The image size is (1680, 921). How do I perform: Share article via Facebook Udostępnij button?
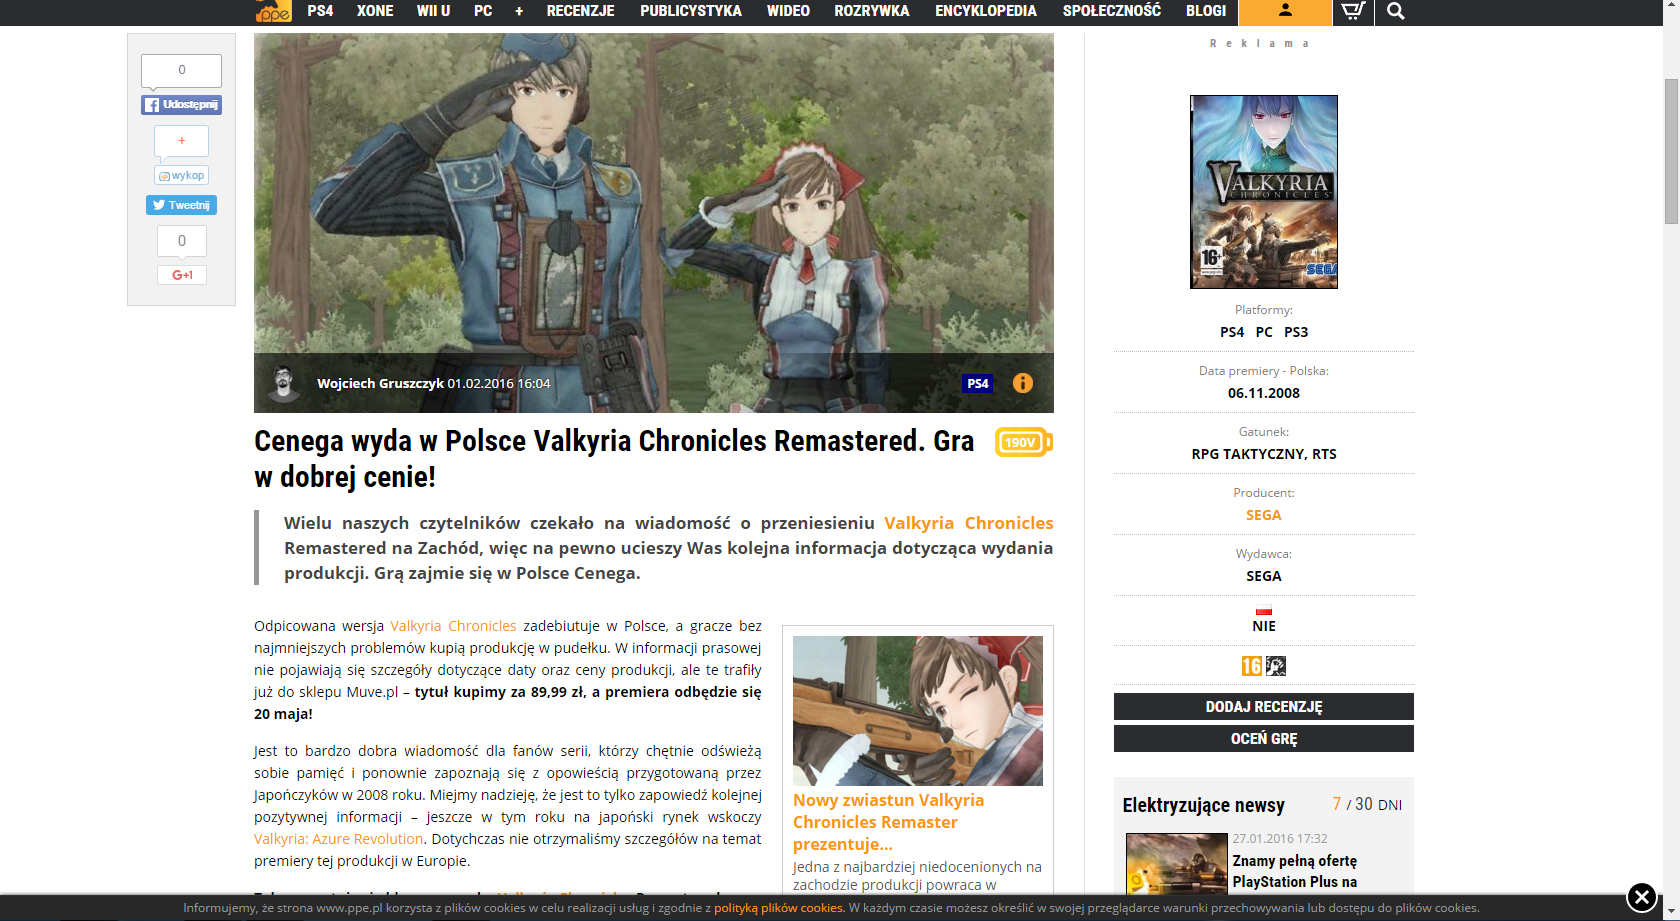click(181, 105)
